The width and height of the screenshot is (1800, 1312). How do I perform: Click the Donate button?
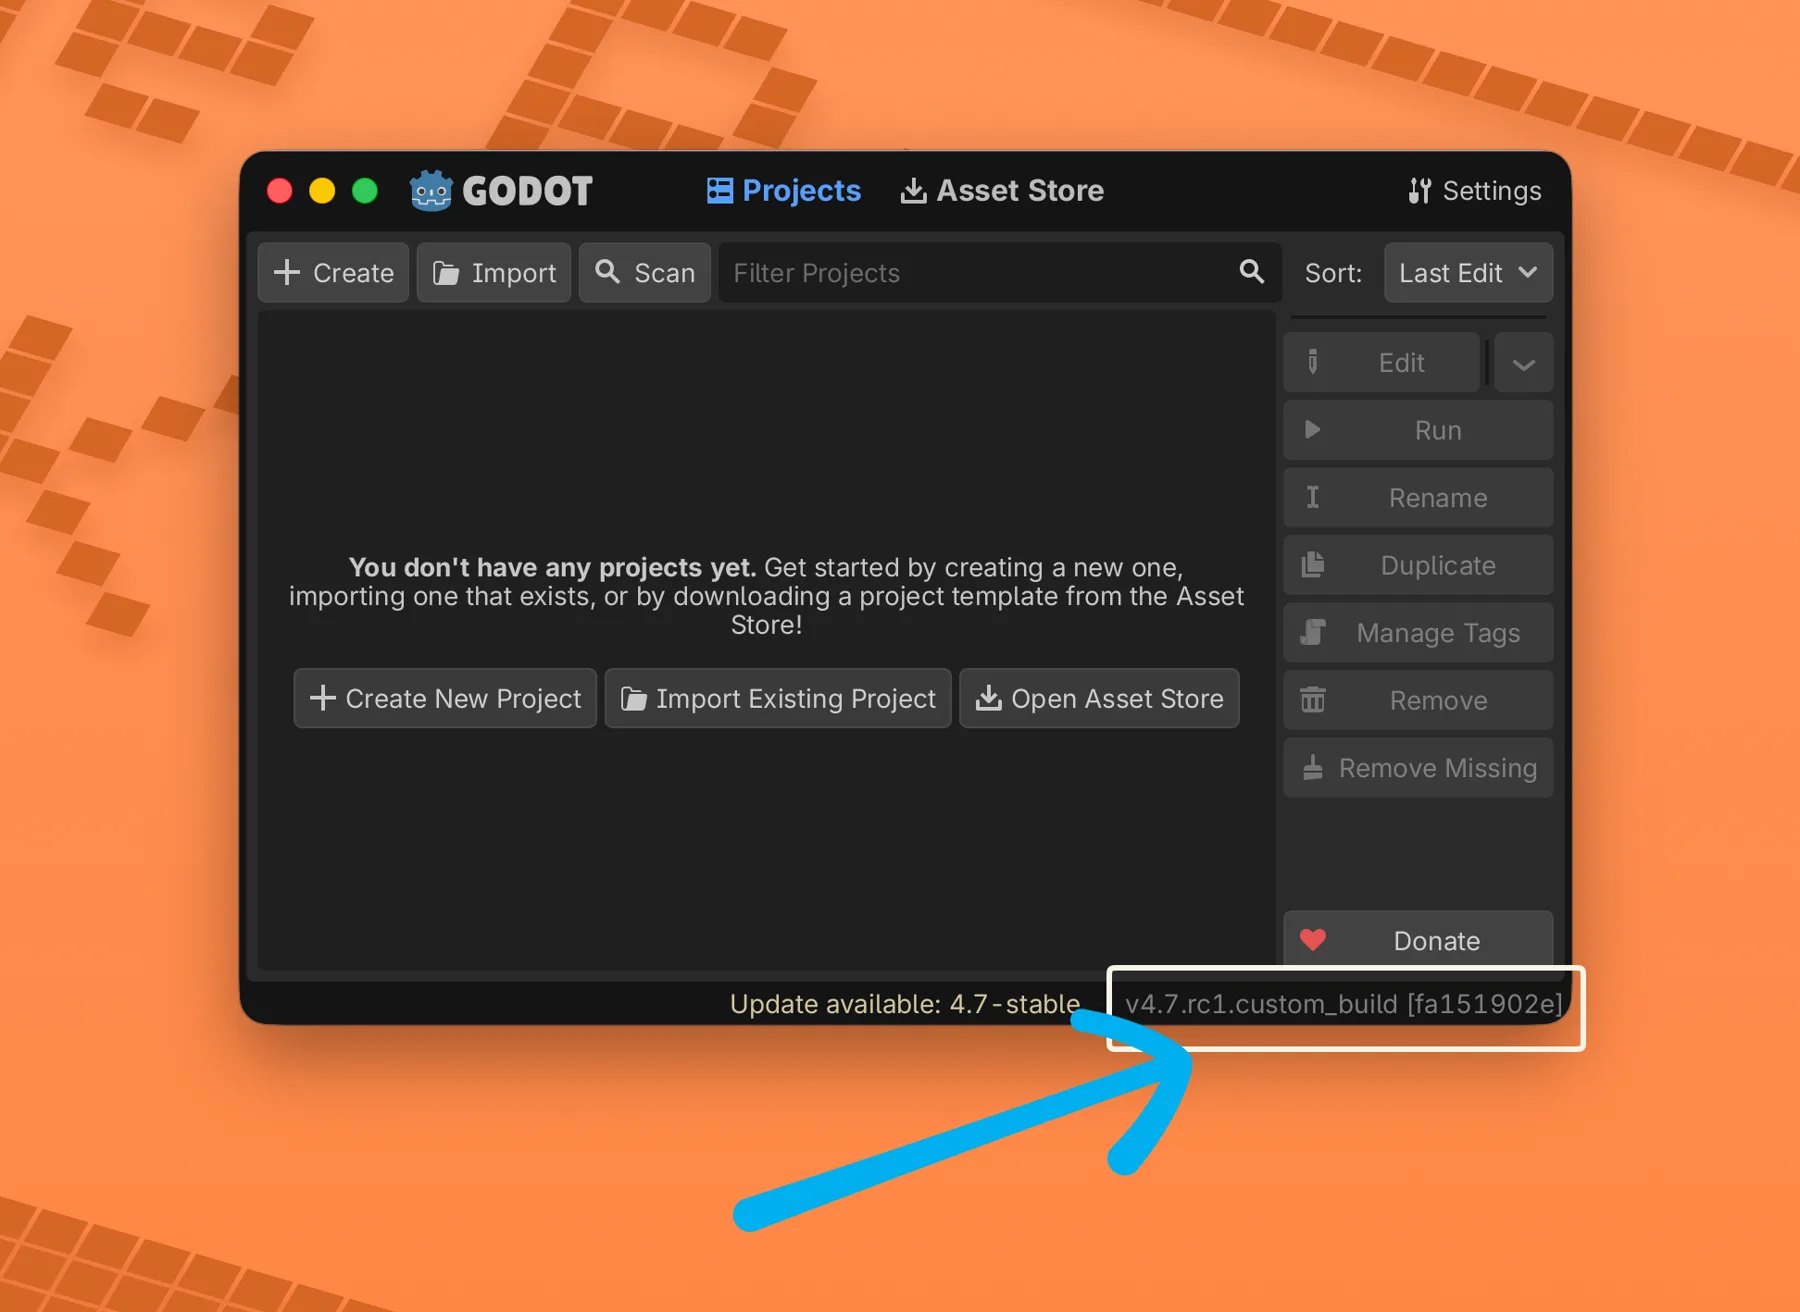pyautogui.click(x=1418, y=940)
